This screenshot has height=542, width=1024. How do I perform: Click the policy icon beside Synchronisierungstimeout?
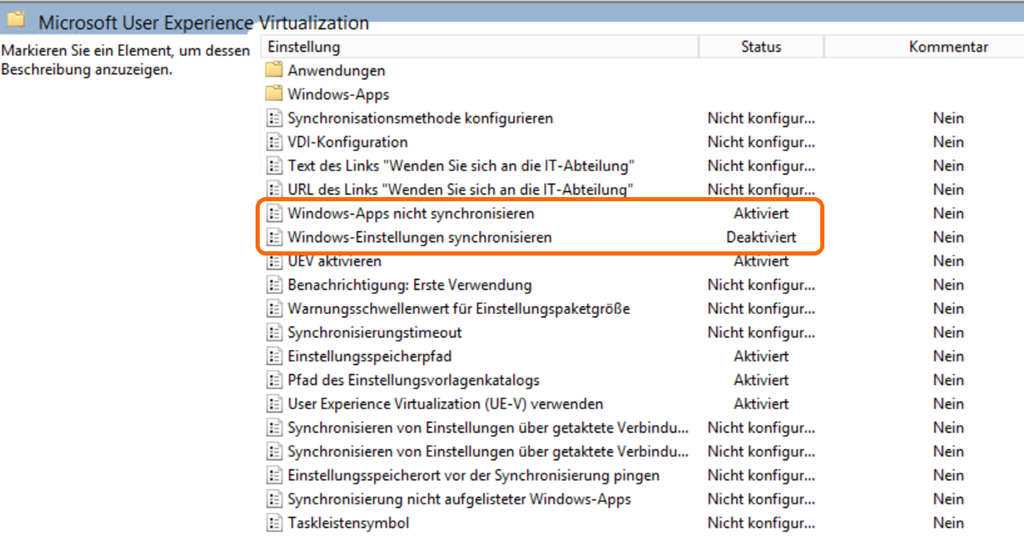tap(274, 333)
